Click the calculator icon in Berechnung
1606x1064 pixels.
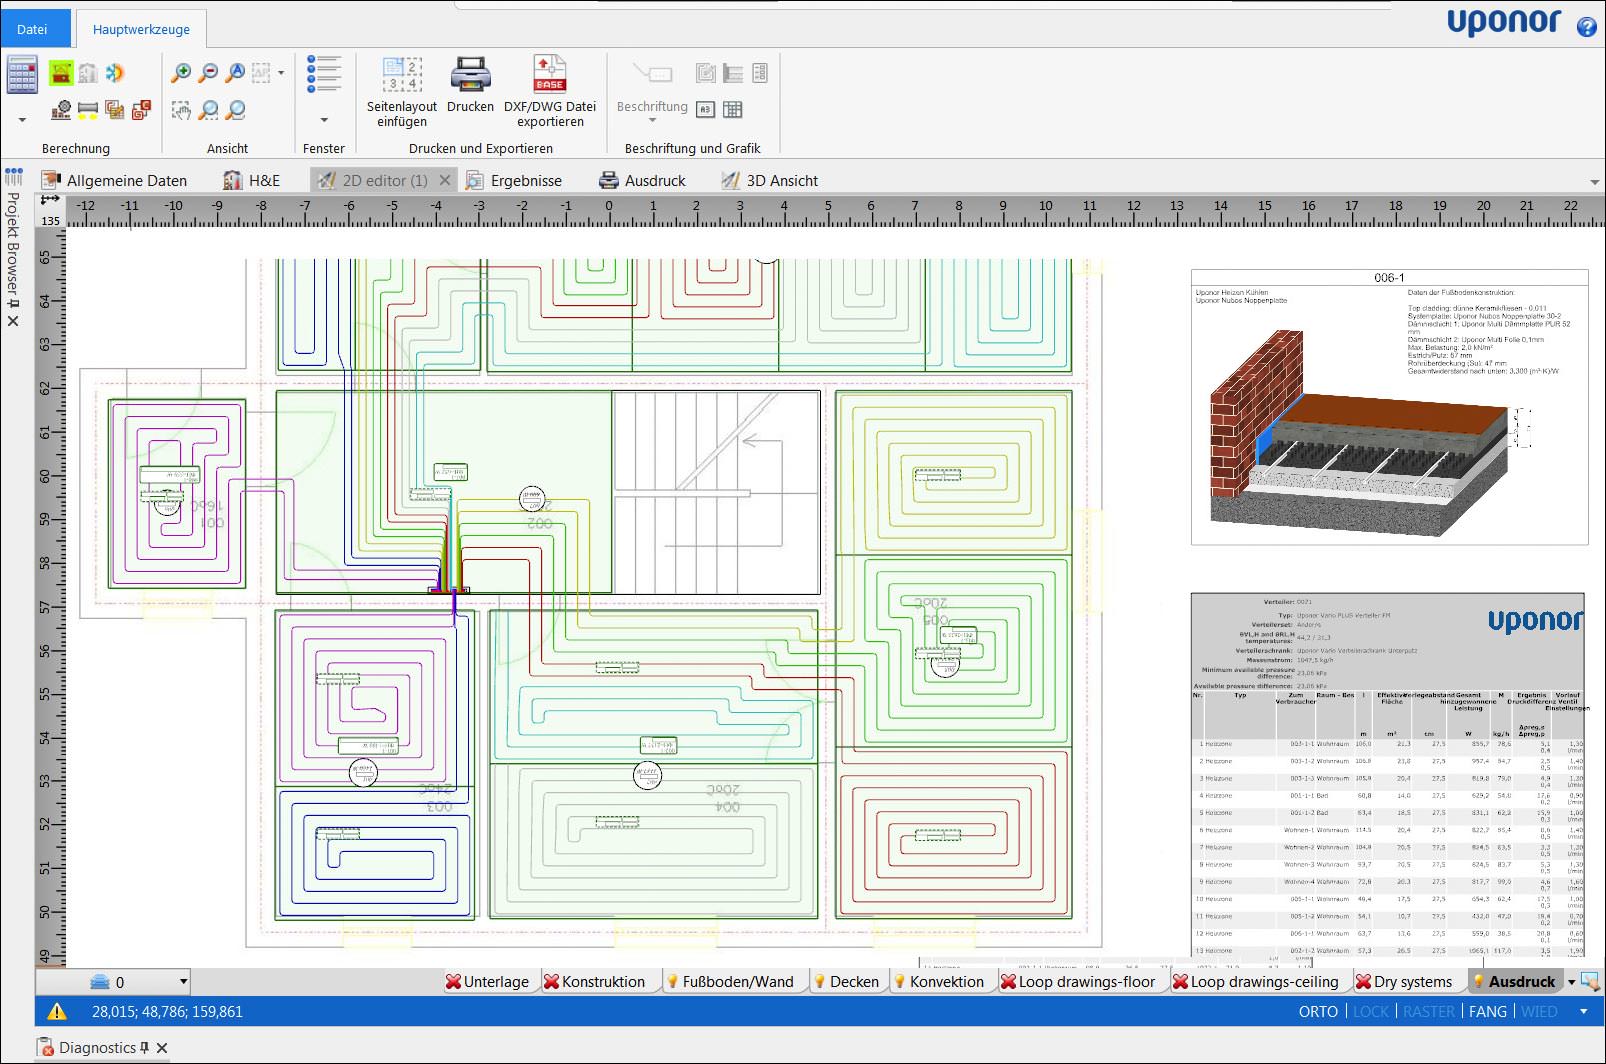click(x=22, y=76)
